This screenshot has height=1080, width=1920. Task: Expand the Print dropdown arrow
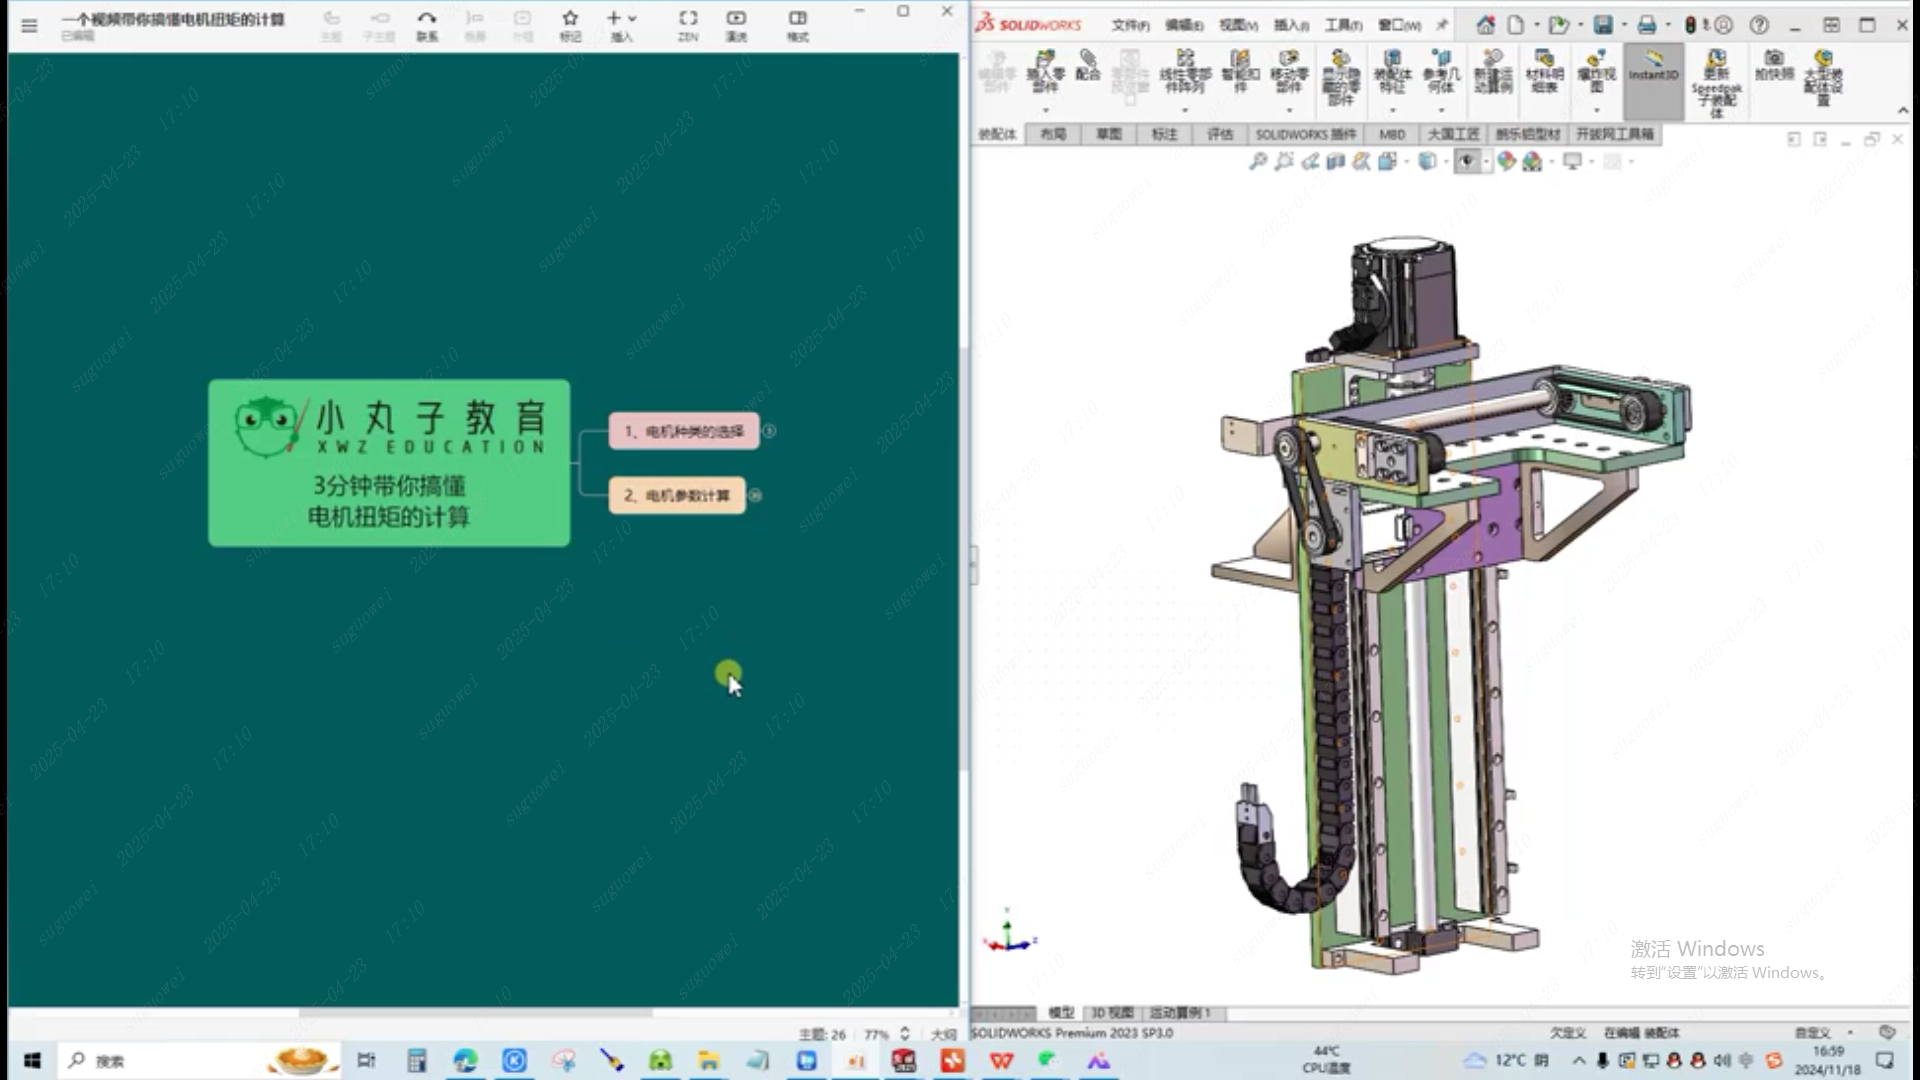[1667, 25]
